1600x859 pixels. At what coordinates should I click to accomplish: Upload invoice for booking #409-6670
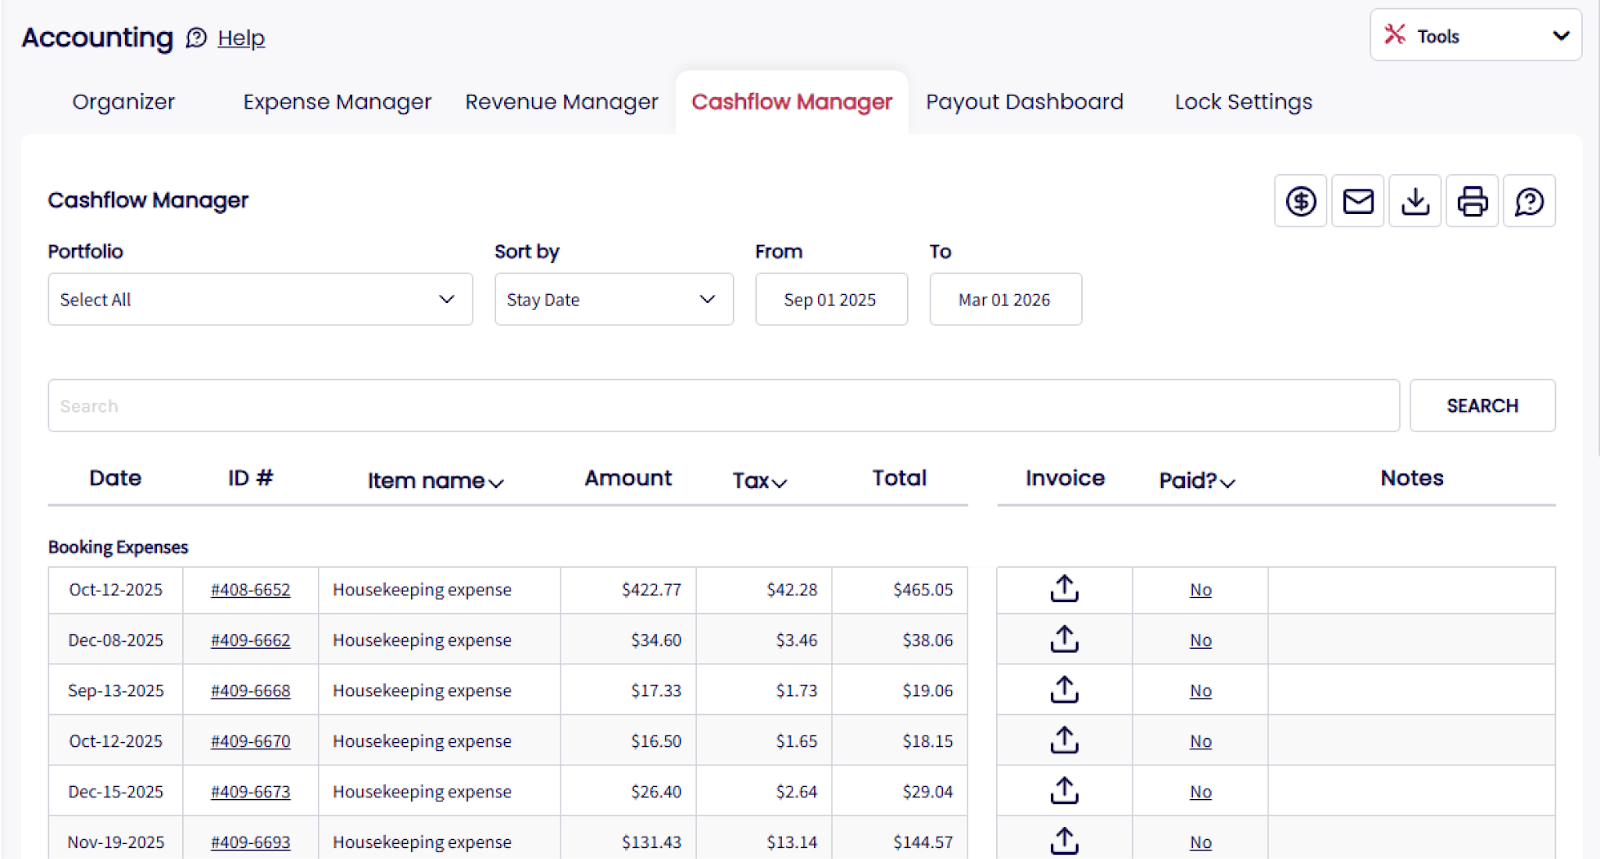[1065, 740]
